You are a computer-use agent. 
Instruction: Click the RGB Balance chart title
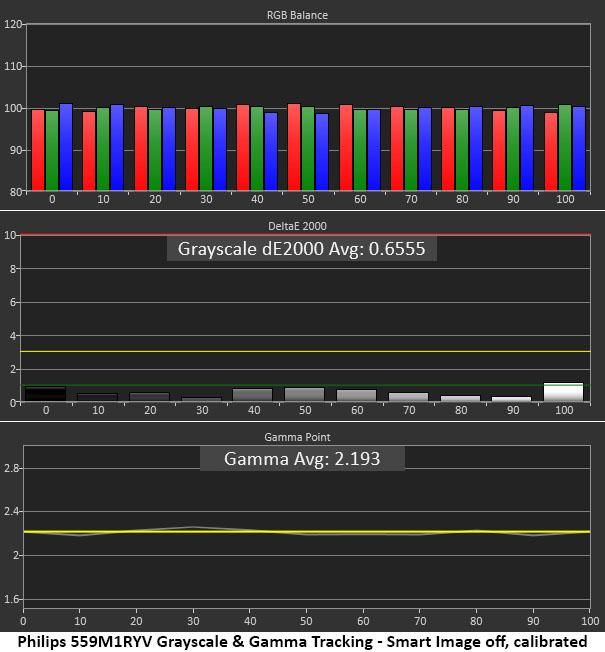[297, 15]
